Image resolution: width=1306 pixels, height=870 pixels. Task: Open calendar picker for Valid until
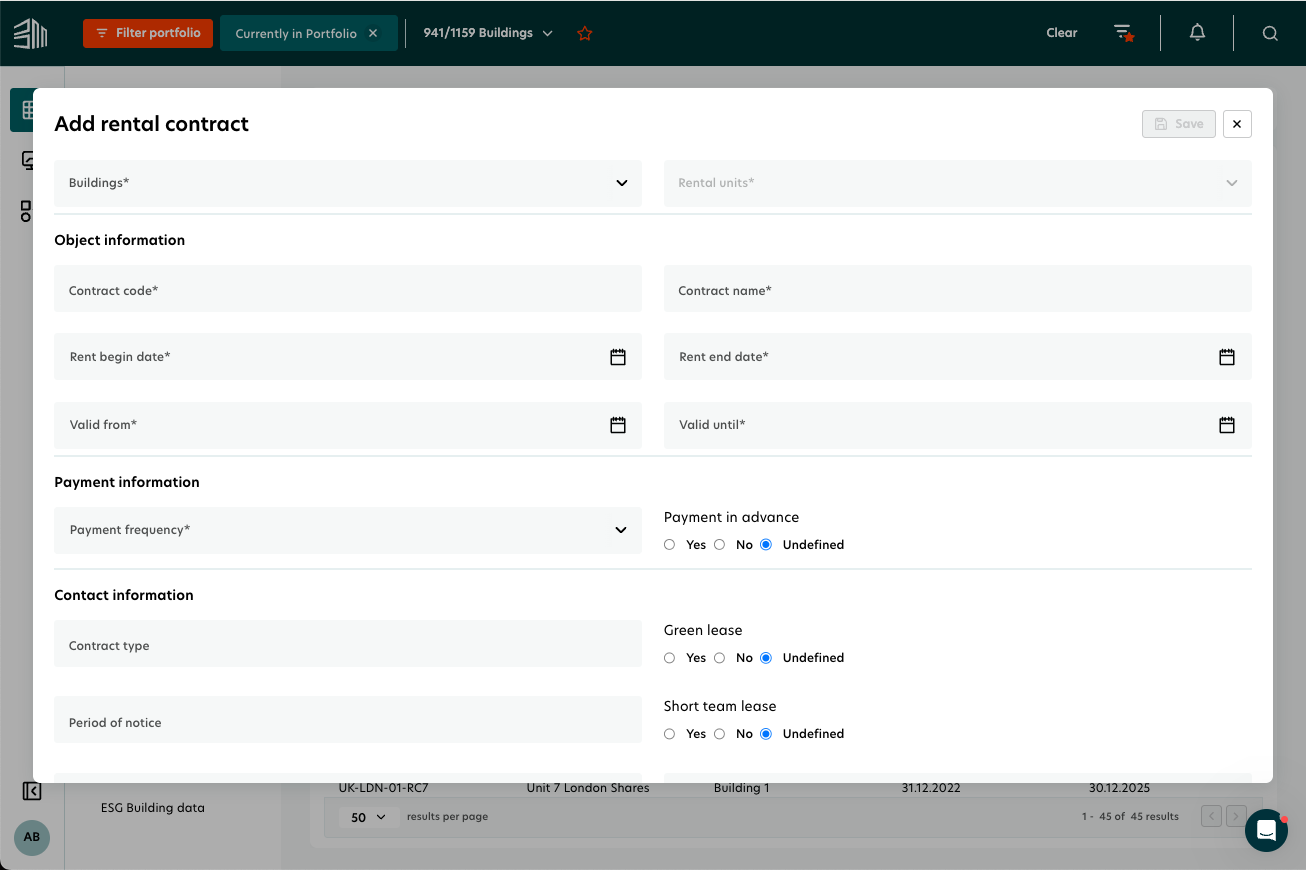[1227, 425]
